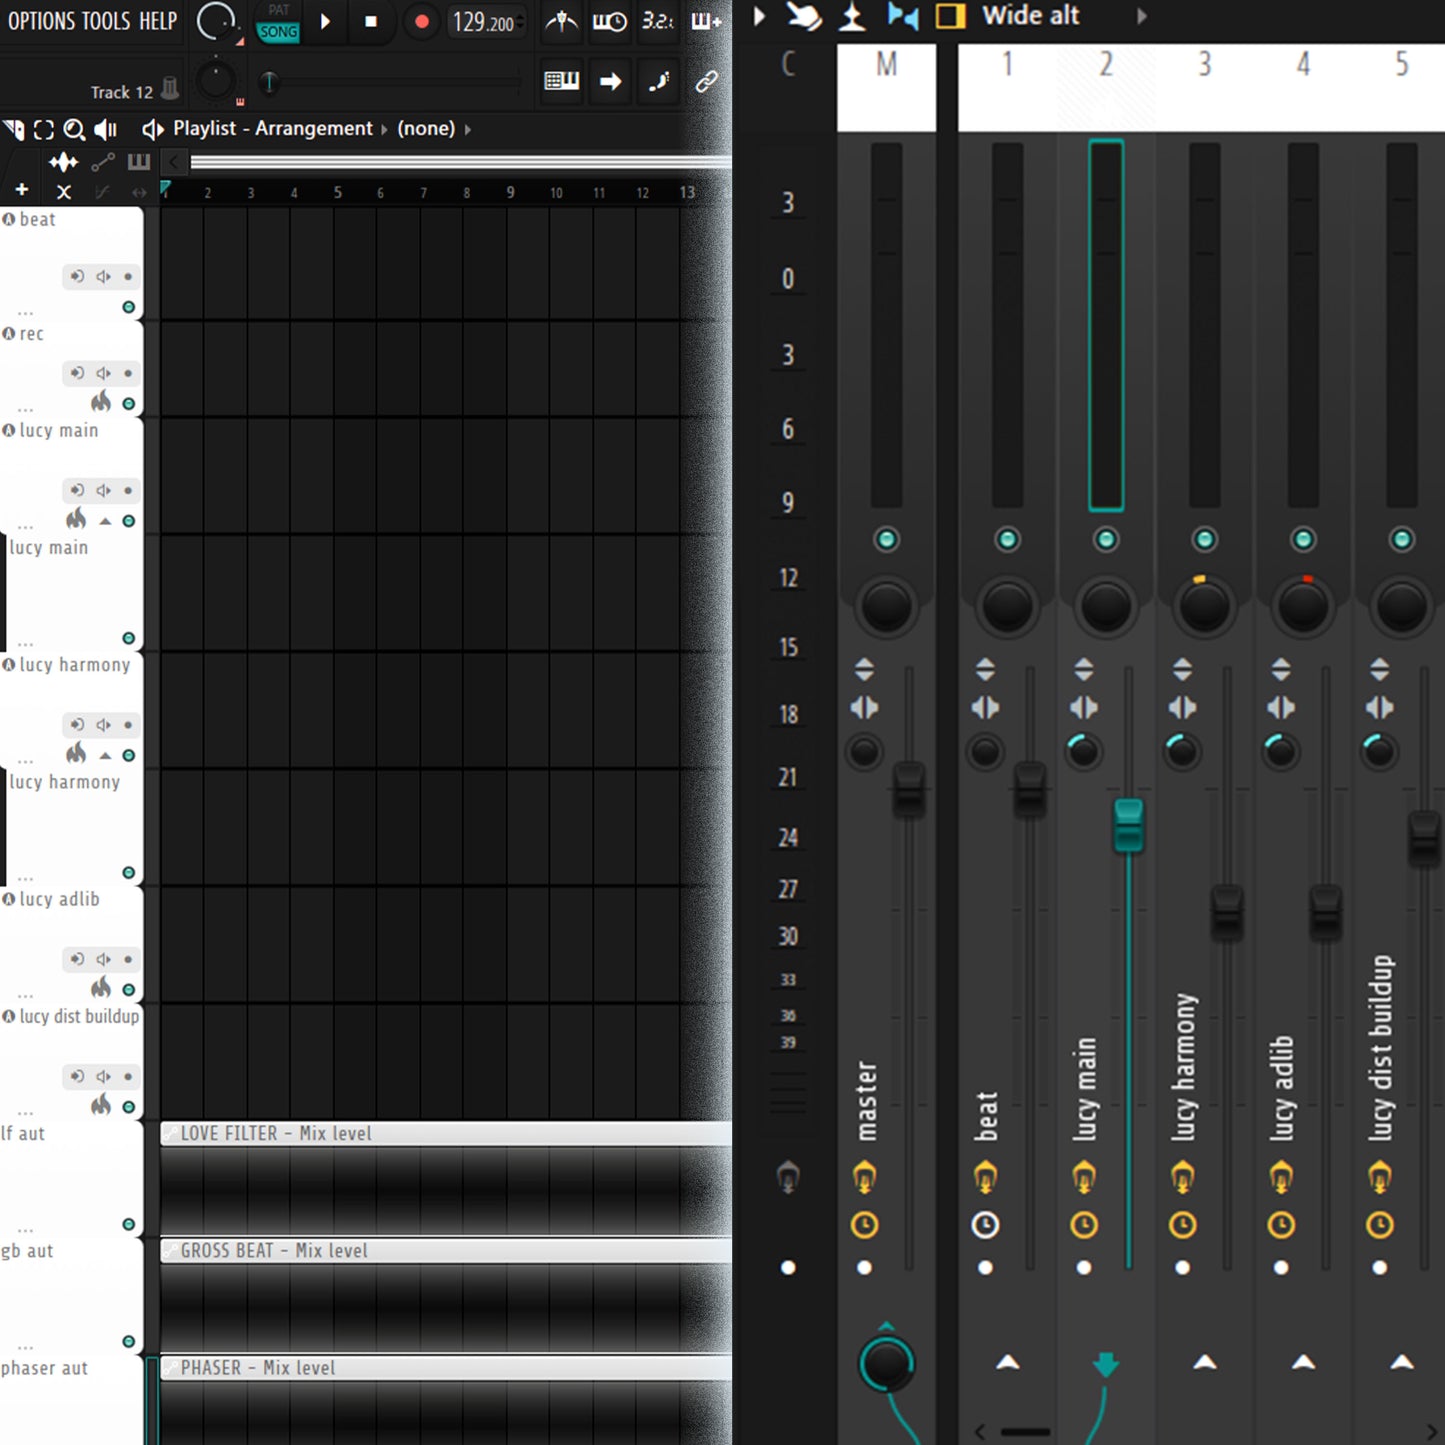
Task: Collapse the lucy harmony track group
Action: (105, 756)
